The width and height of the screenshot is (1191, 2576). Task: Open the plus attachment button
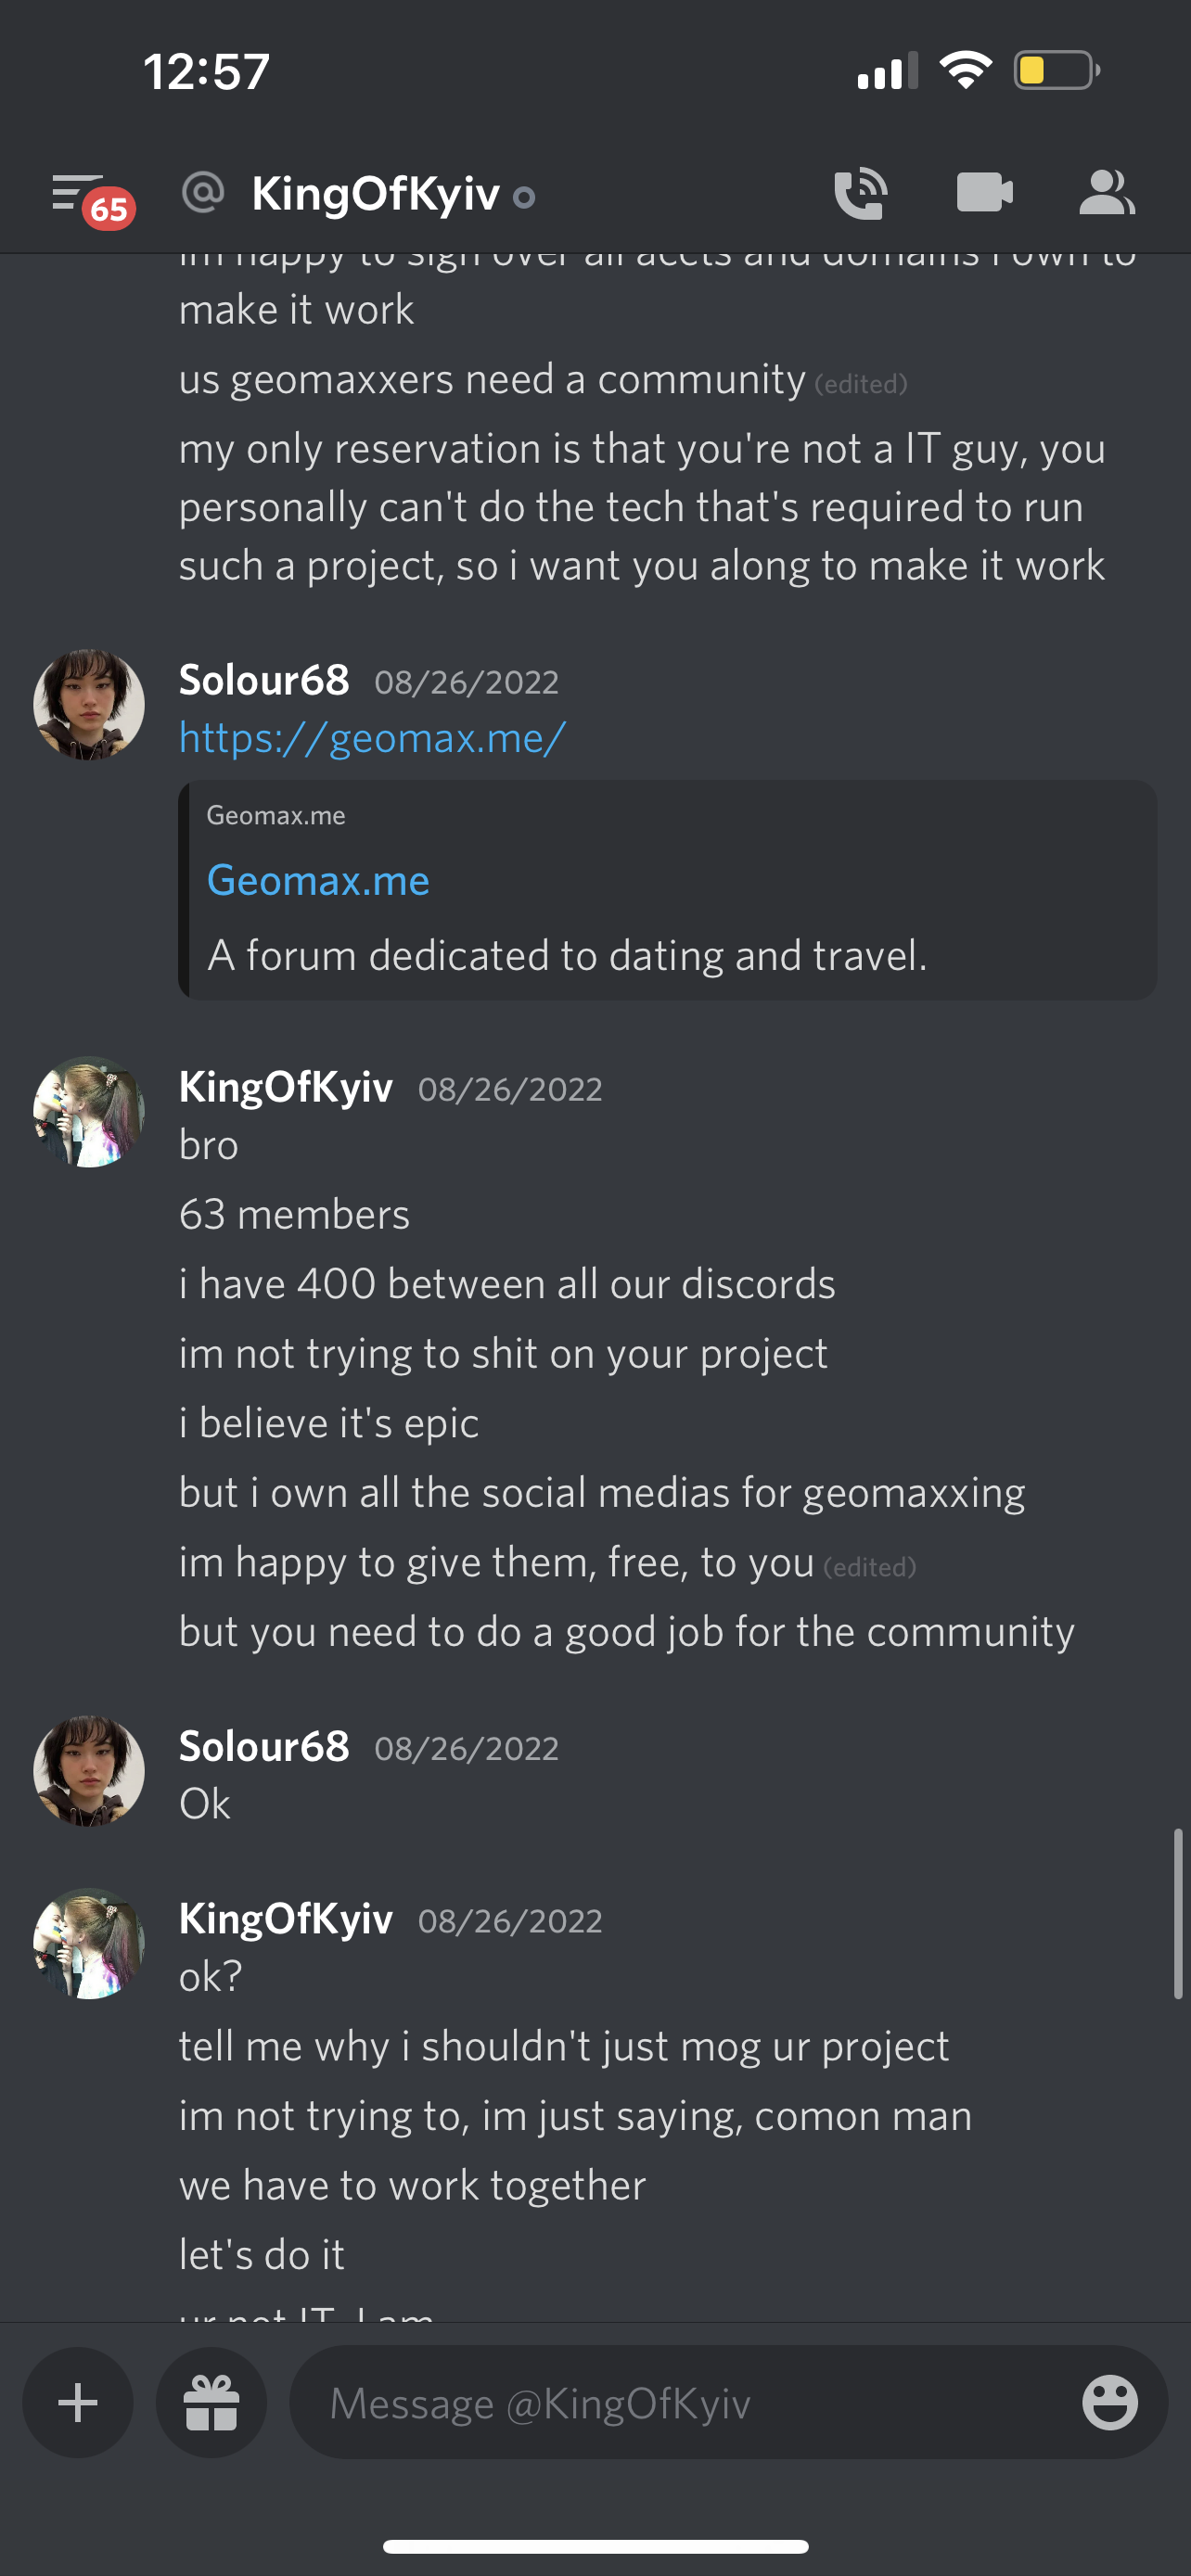78,2402
